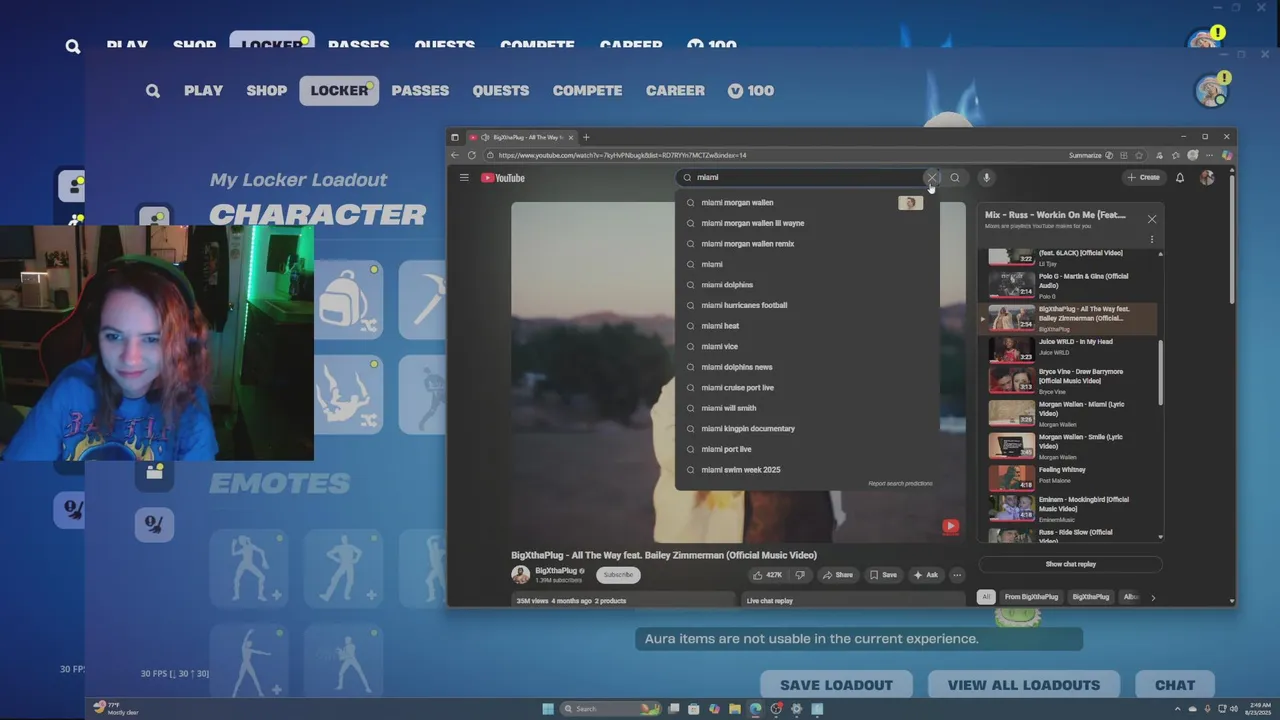
Task: Open Fortnite QUESTS tab in front window
Action: tap(501, 91)
